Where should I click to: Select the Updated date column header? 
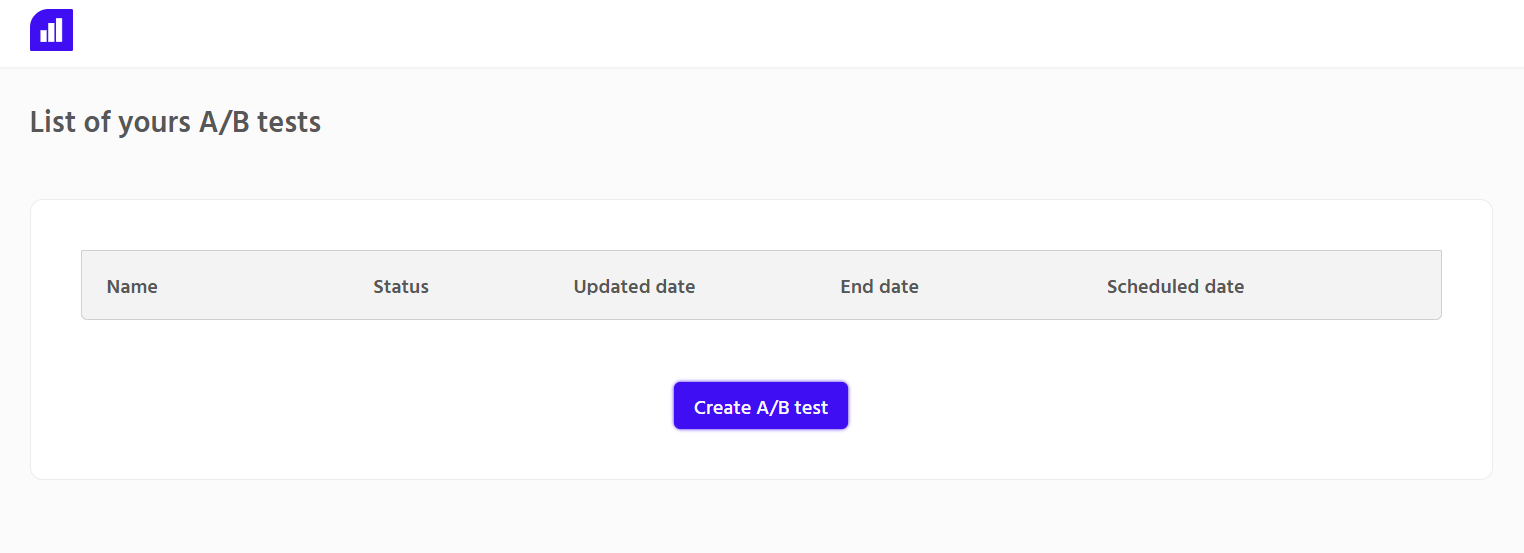pyautogui.click(x=634, y=287)
